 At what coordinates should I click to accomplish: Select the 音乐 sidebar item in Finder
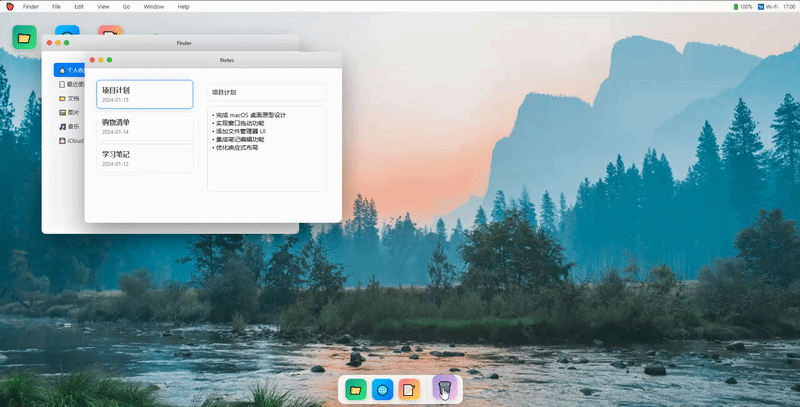click(x=70, y=127)
